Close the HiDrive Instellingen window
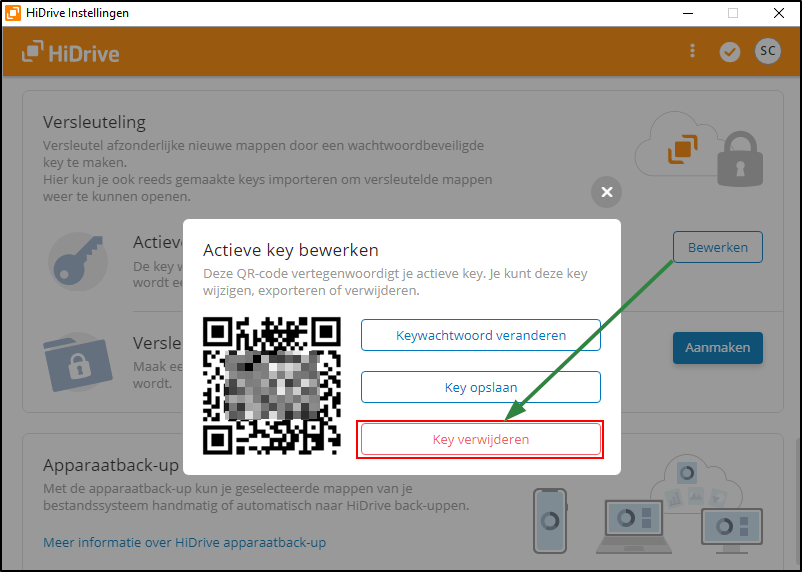Screen dimensions: 802x572 pyautogui.click(x=778, y=13)
